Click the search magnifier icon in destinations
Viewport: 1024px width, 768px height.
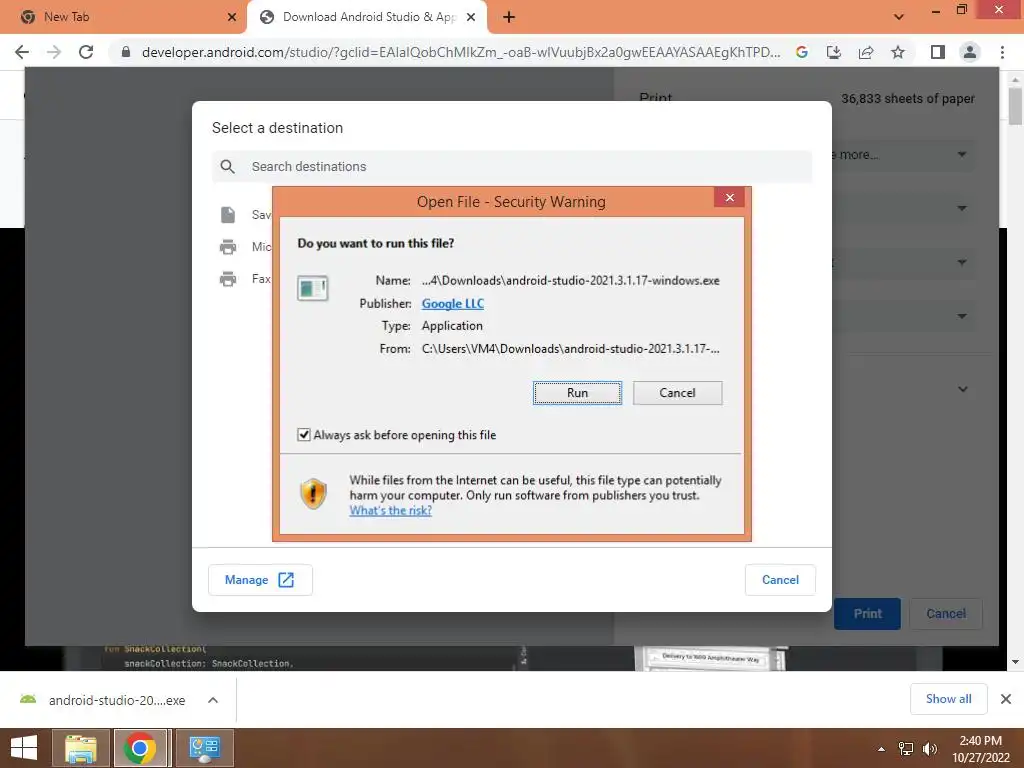227,167
